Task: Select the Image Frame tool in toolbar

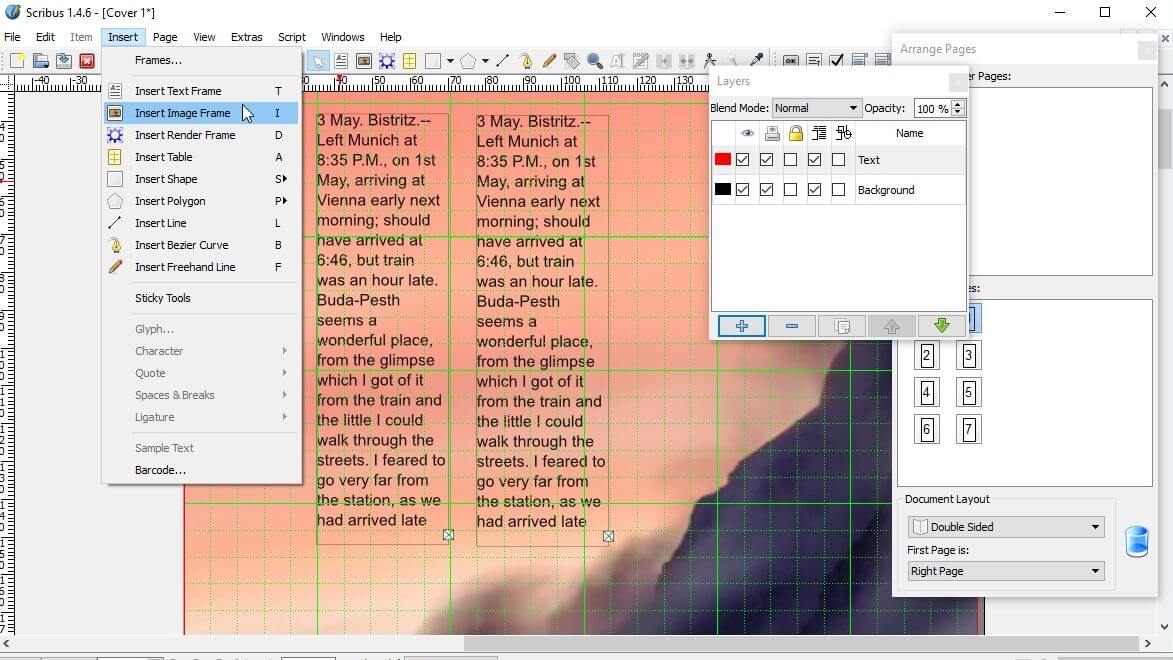Action: (364, 61)
